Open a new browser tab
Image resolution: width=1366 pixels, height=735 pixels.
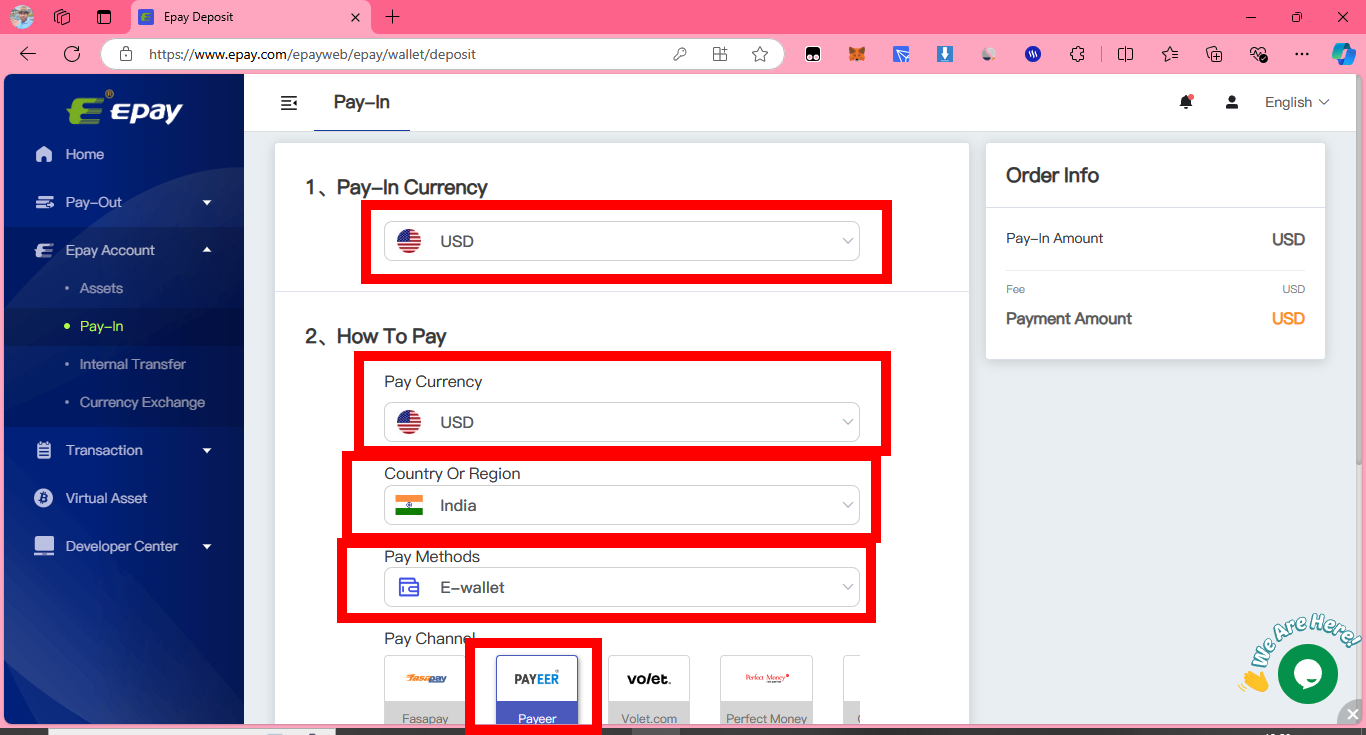point(392,17)
